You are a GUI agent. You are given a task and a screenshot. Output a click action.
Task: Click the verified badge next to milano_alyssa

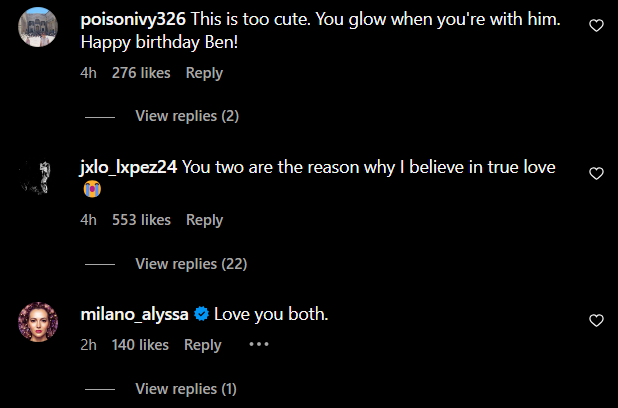tap(201, 314)
